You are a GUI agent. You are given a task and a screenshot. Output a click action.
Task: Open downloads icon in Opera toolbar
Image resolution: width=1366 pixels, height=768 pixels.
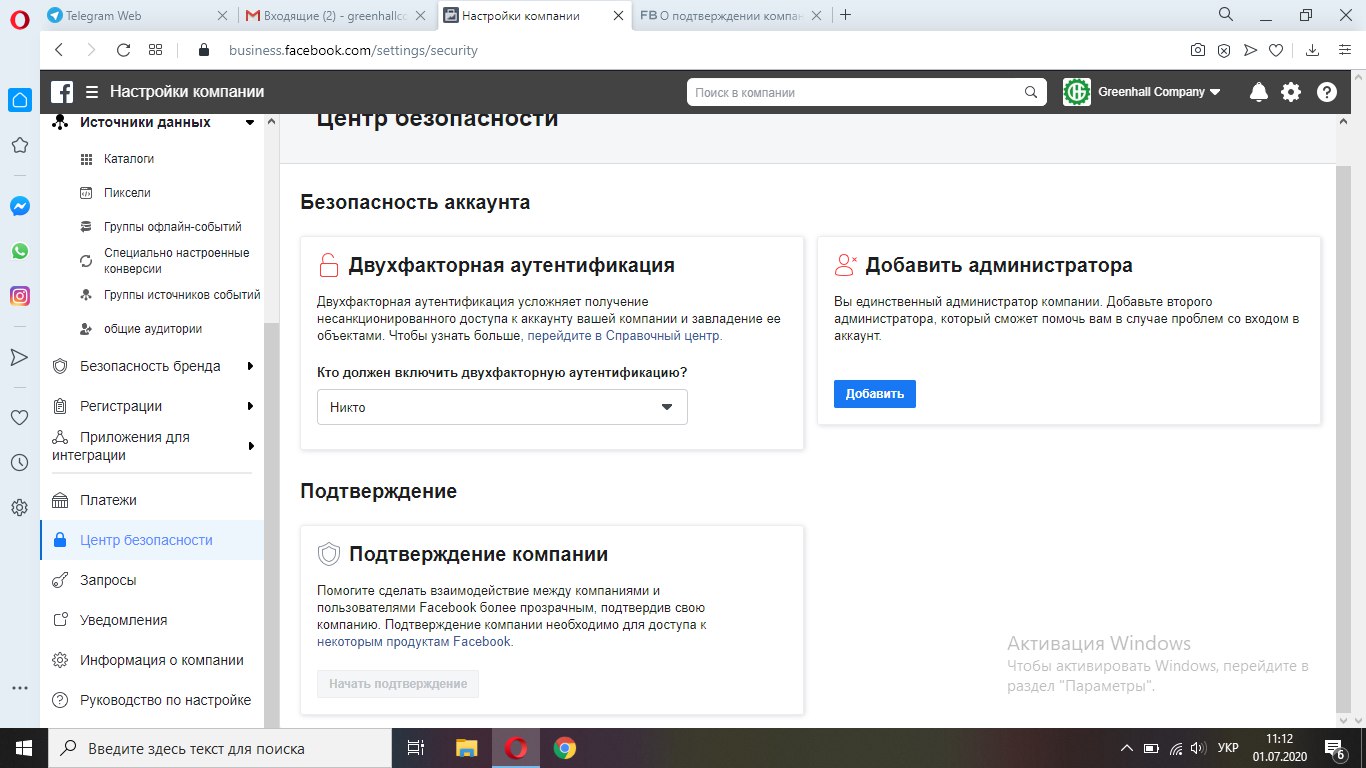1313,50
